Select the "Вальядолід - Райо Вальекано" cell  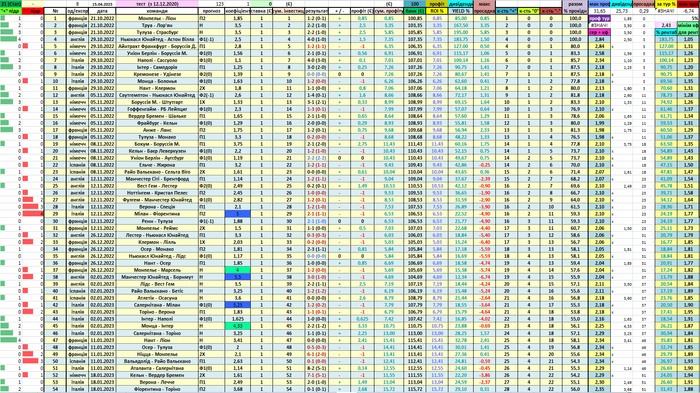point(157,361)
